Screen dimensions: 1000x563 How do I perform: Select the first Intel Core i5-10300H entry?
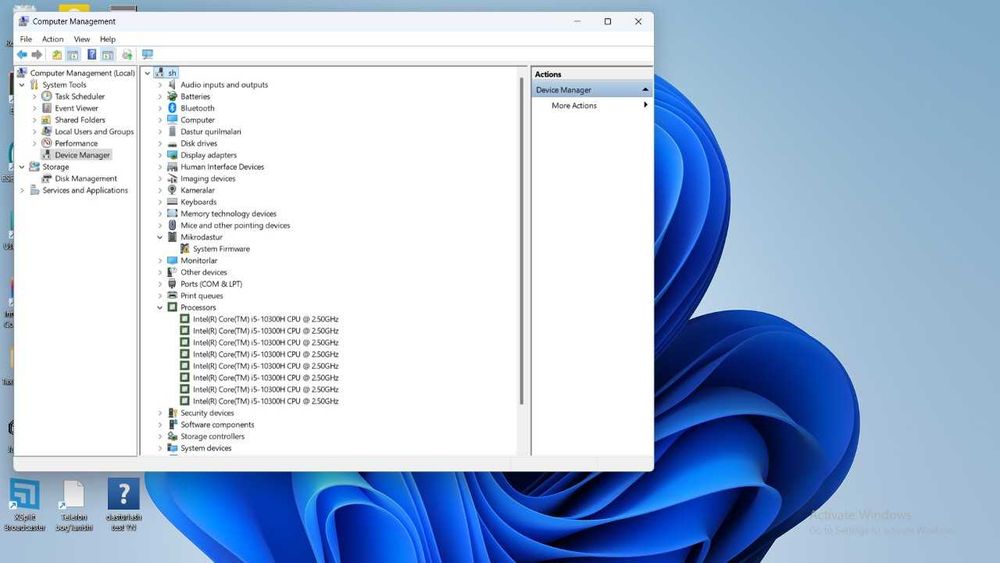click(x=265, y=319)
